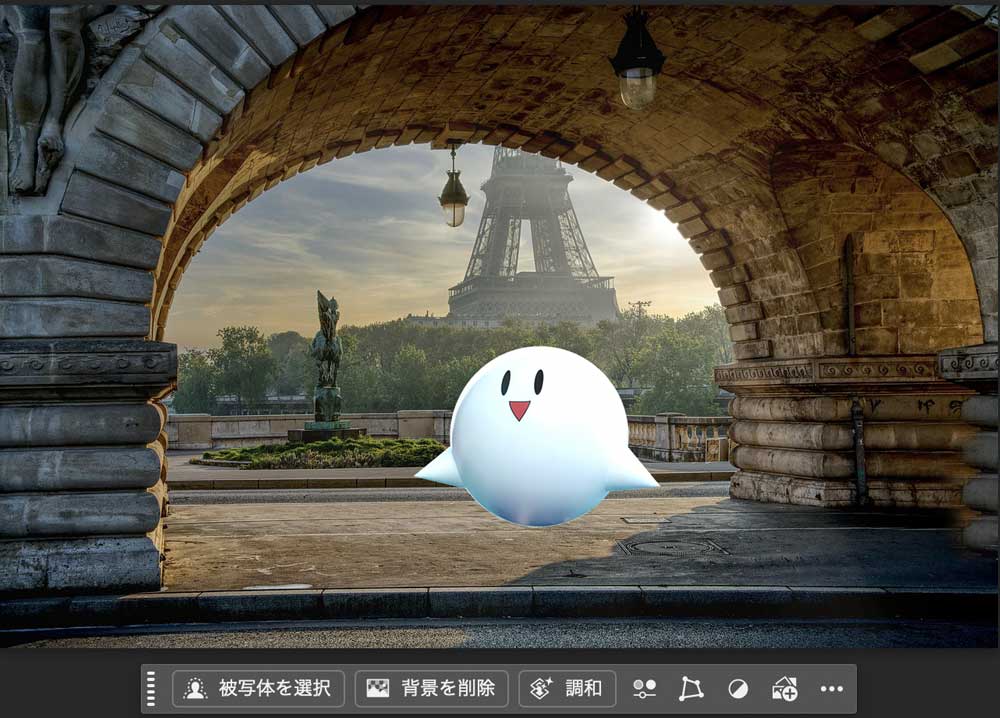Click the 被写体を選択 button
This screenshot has width=1000, height=718.
[257, 687]
